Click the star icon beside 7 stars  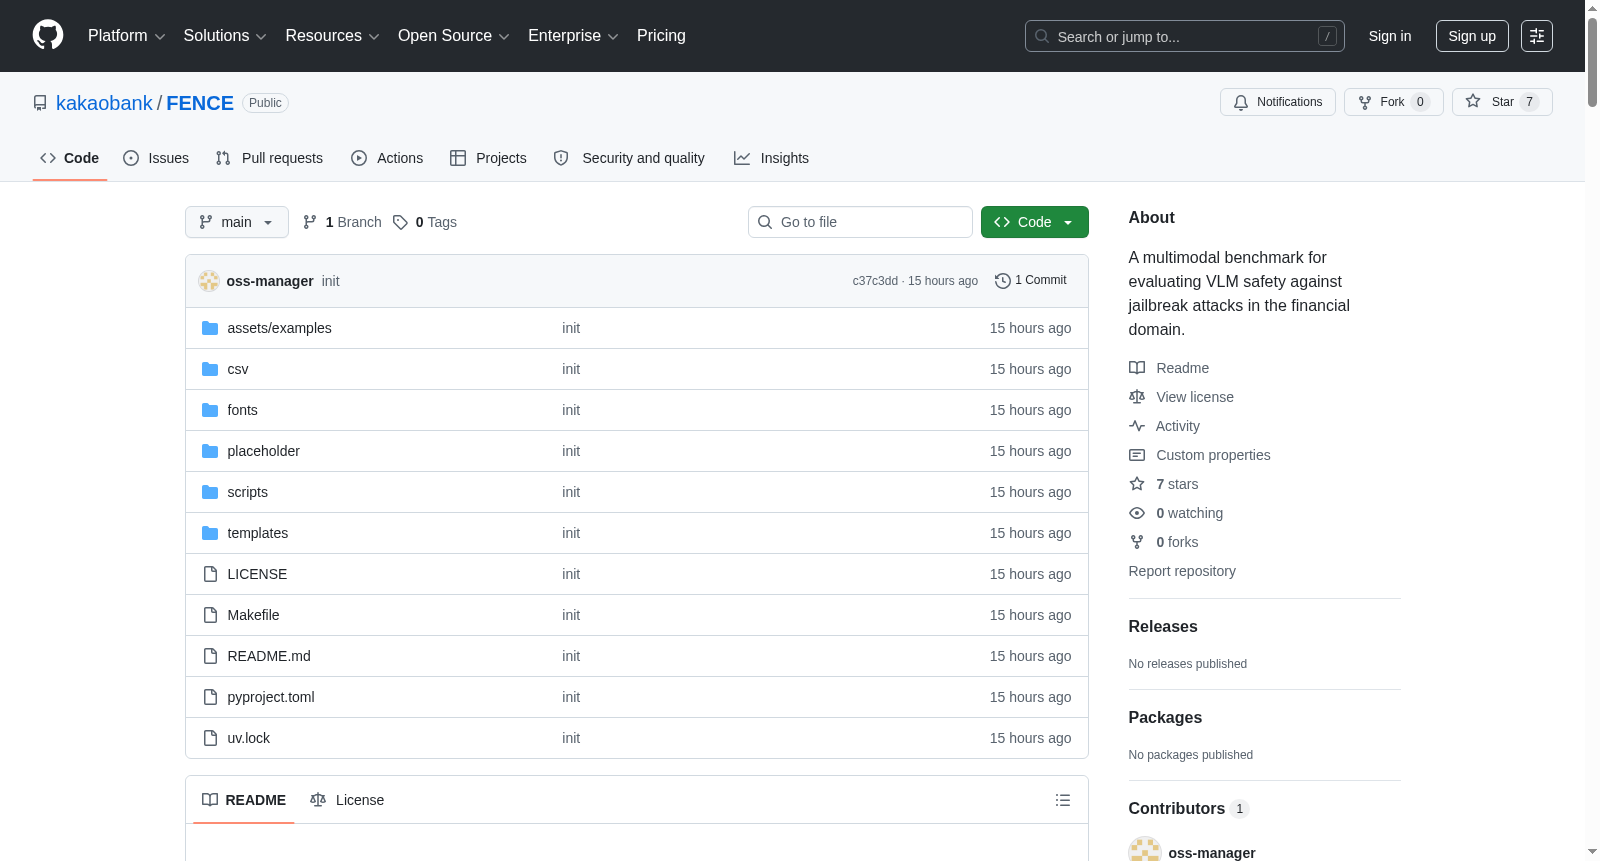1137,484
